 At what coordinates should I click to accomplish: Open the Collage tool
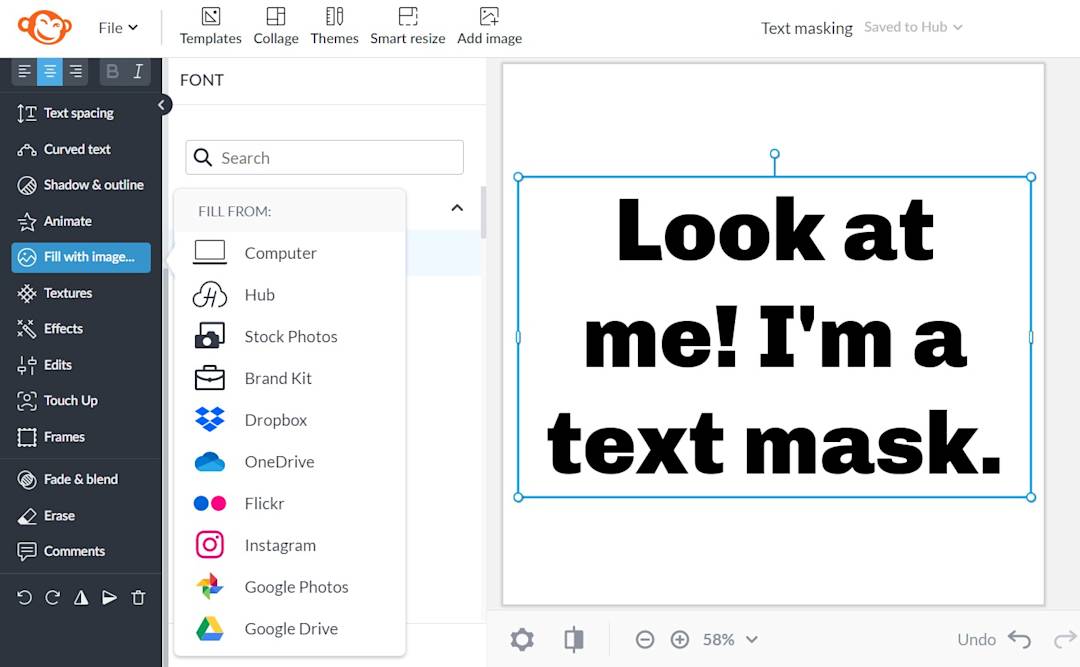276,26
